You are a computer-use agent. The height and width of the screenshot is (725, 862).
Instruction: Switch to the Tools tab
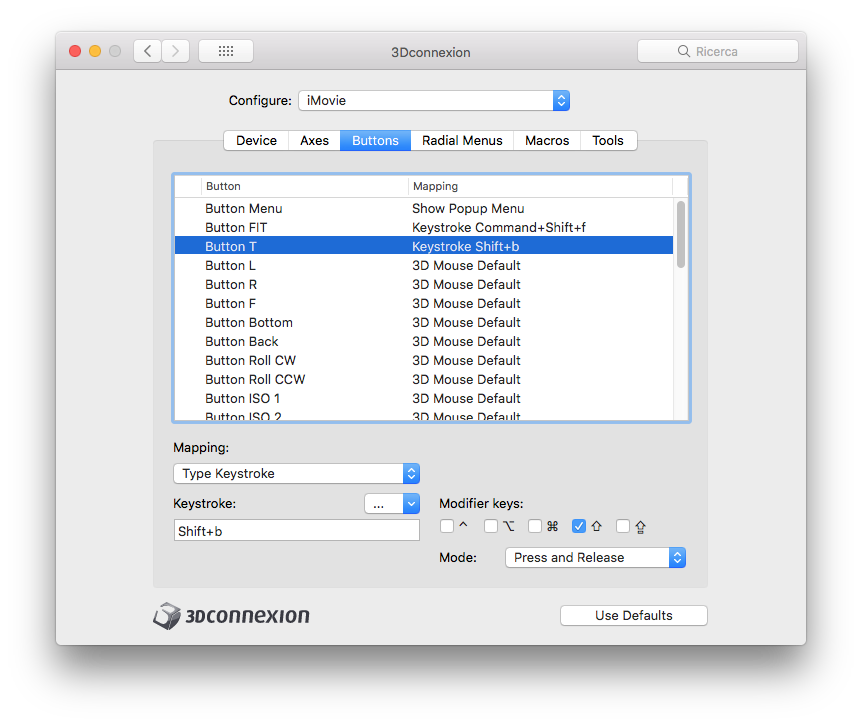[x=608, y=141]
